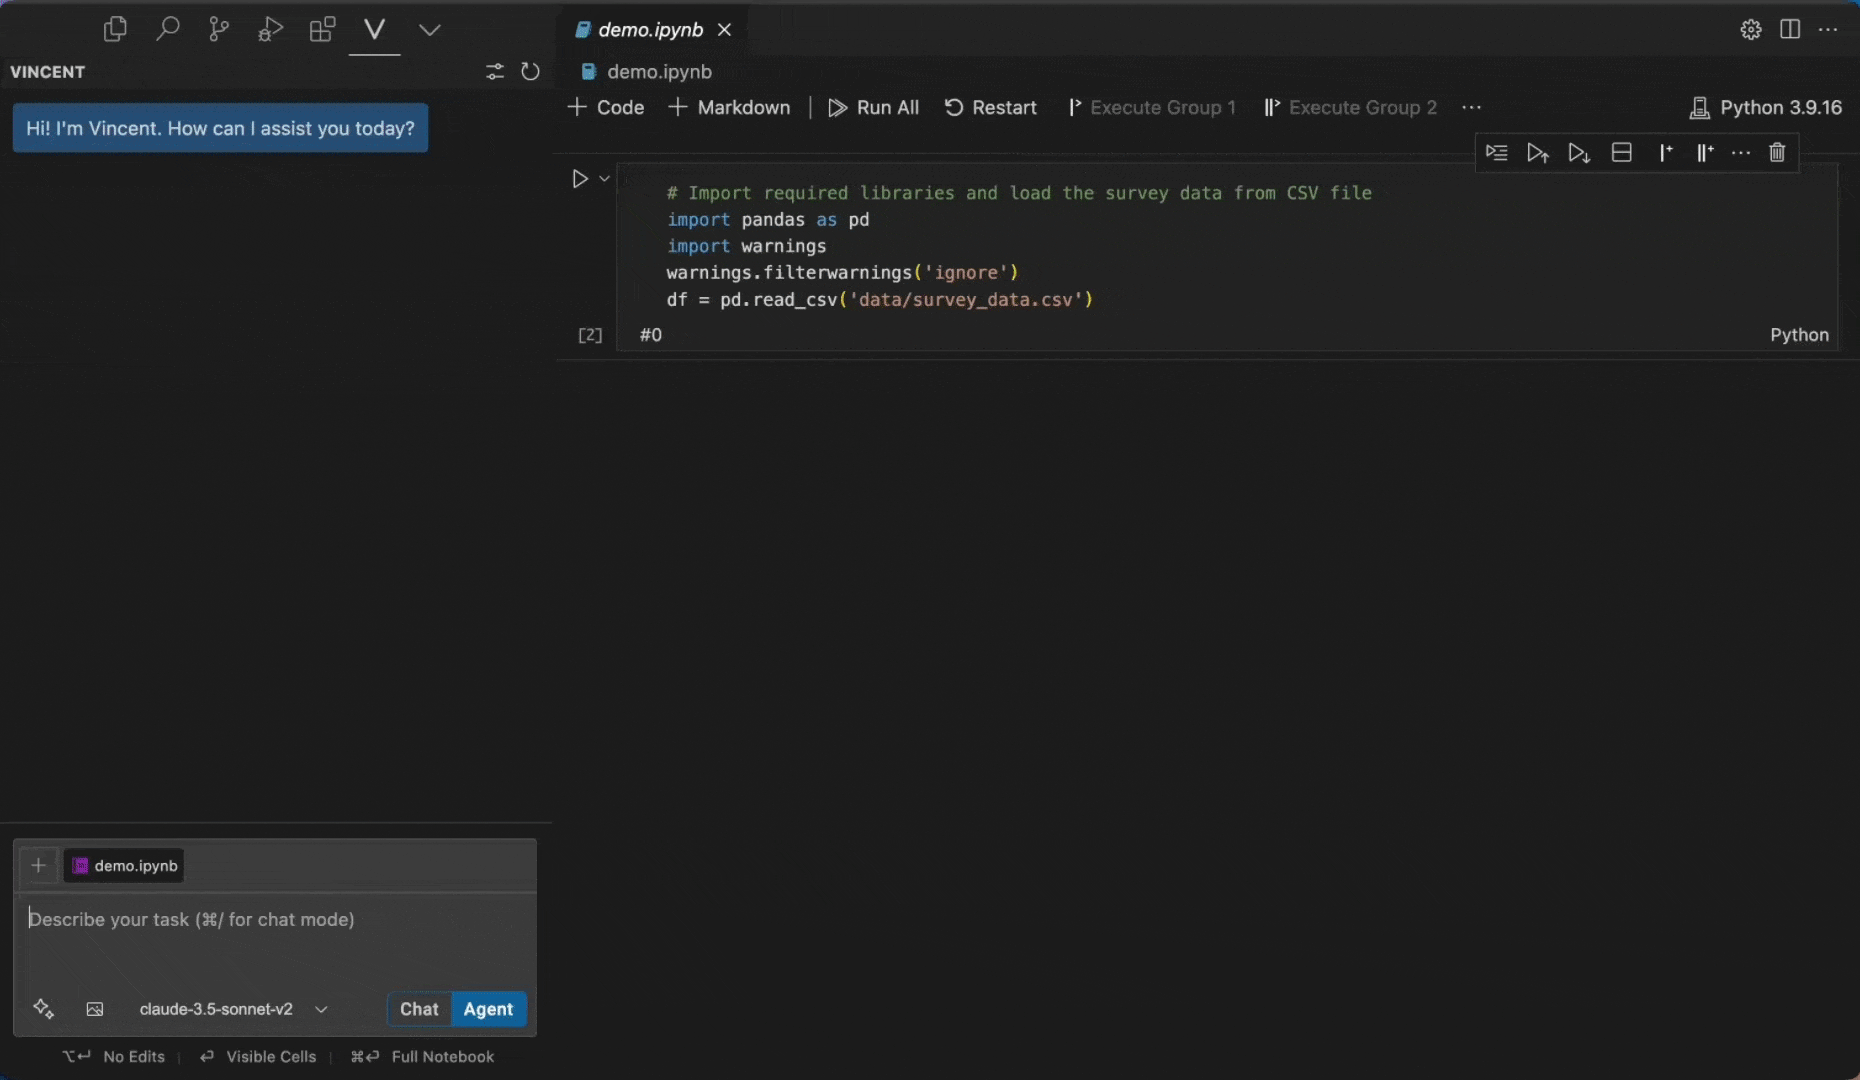Click the execution count [2] label
1860x1080 pixels.
pos(590,335)
